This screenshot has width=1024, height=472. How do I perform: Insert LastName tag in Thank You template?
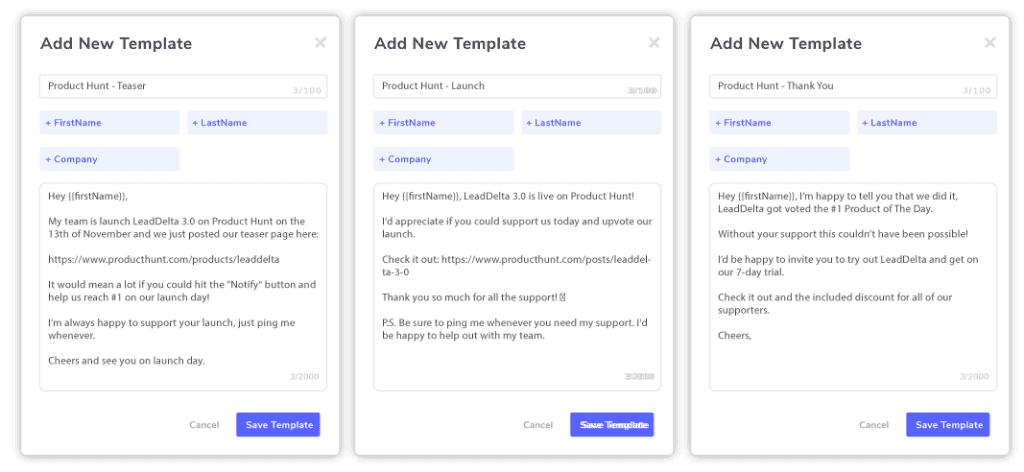[927, 123]
